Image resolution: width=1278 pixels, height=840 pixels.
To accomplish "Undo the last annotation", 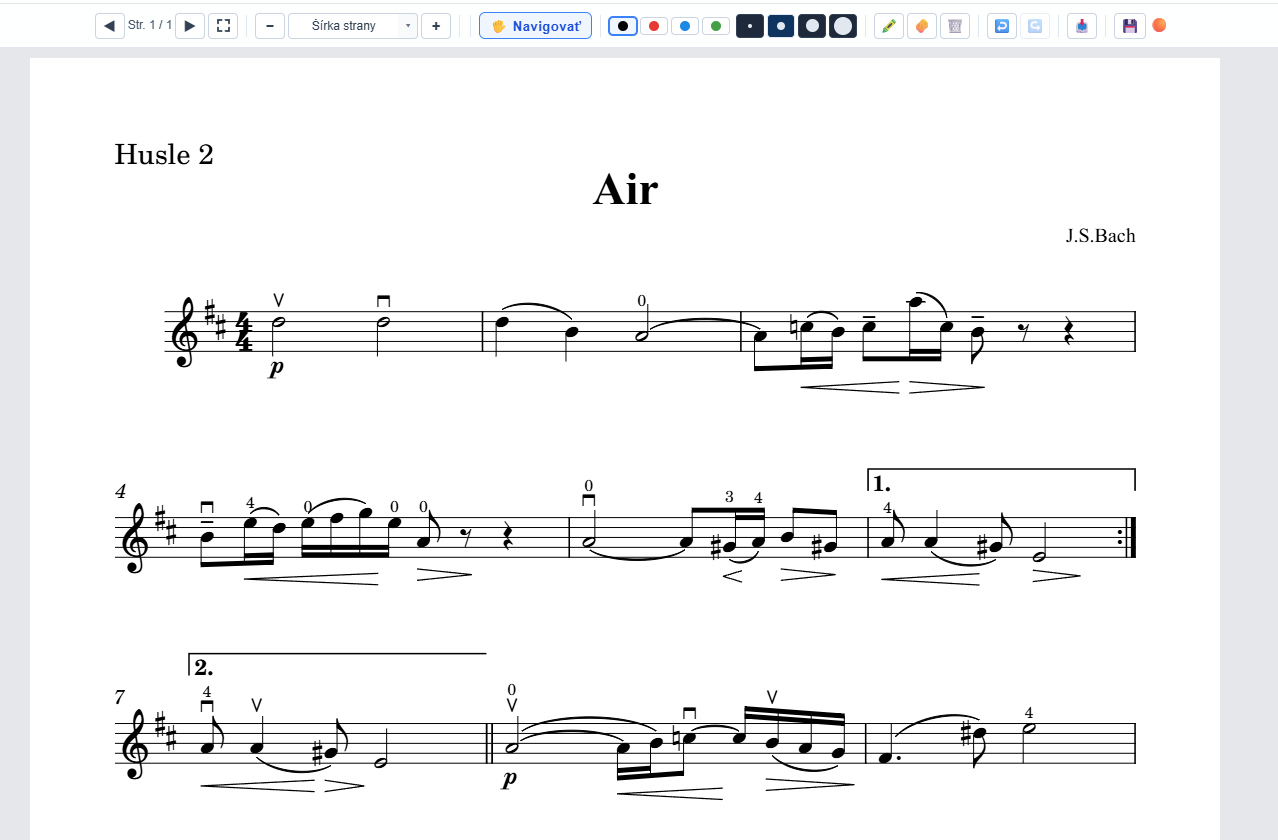I will (x=1002, y=26).
